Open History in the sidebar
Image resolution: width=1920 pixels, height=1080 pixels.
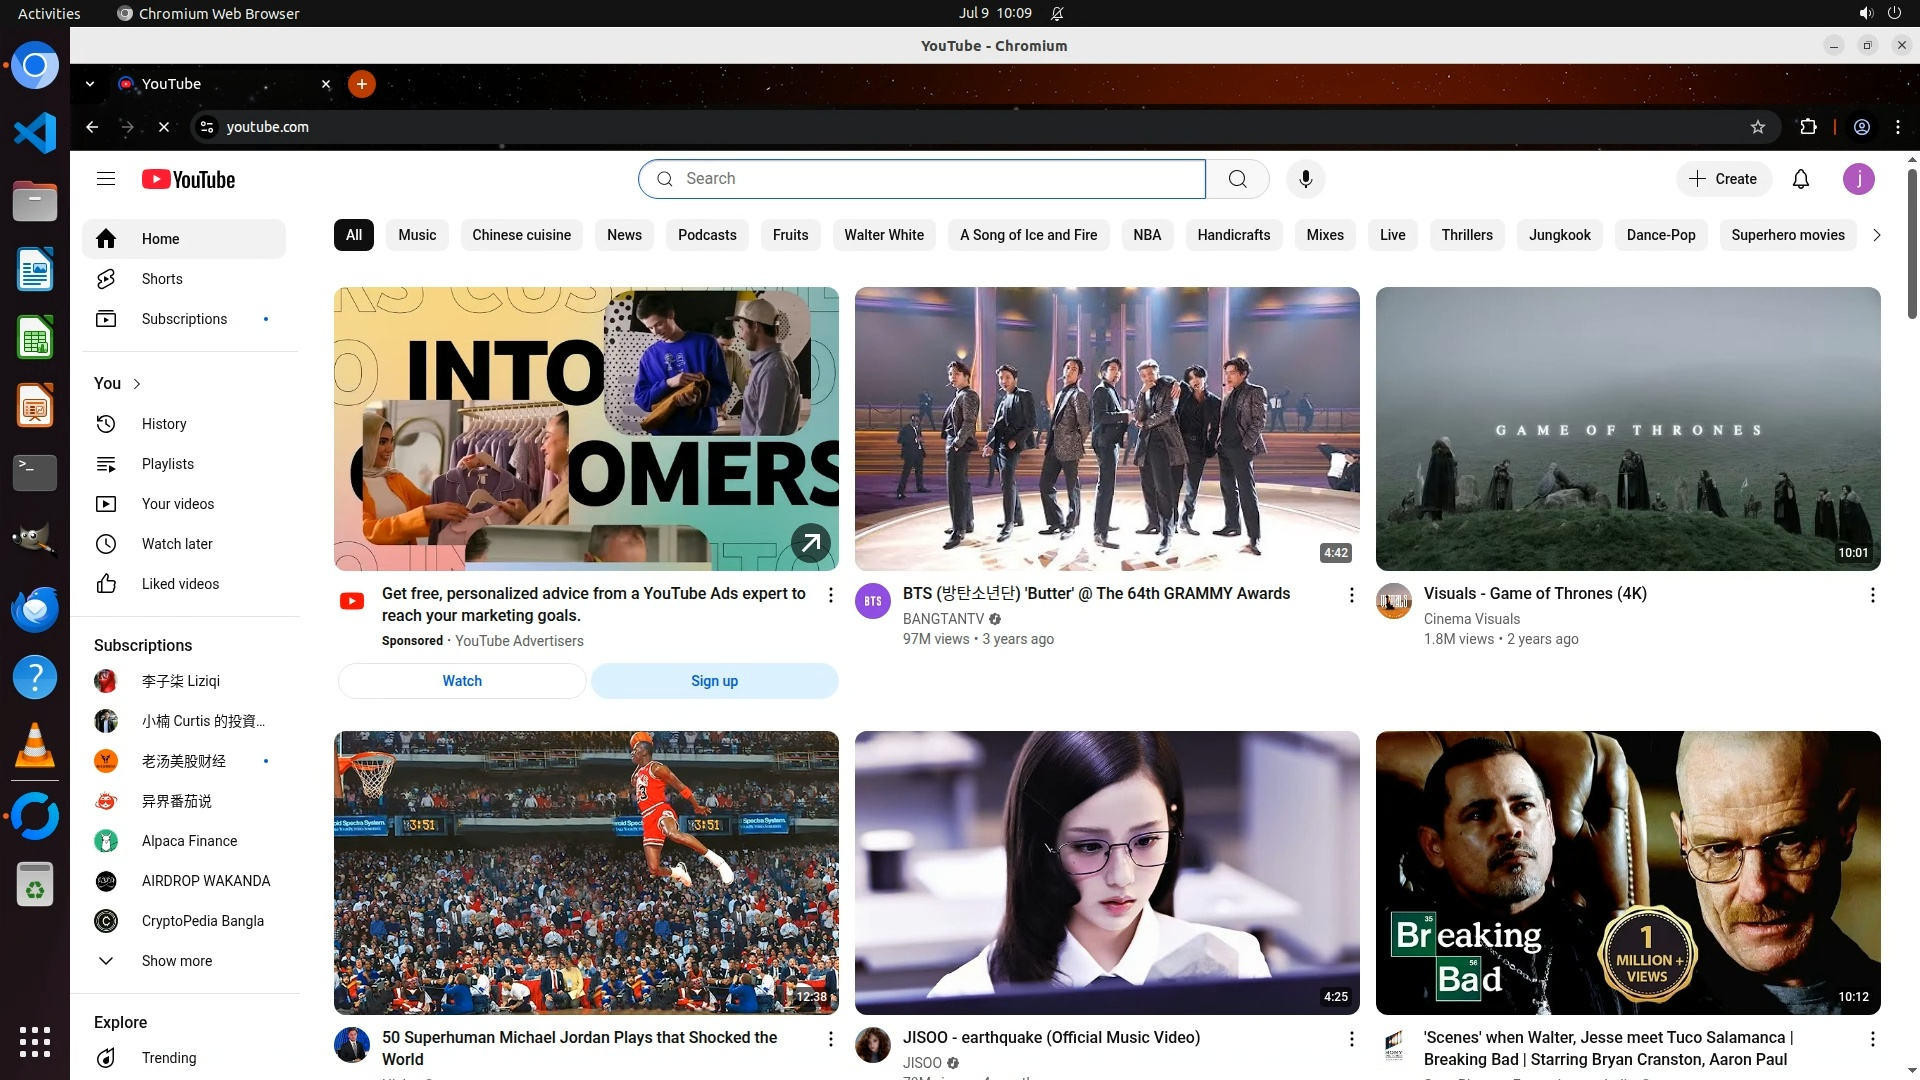coord(164,424)
